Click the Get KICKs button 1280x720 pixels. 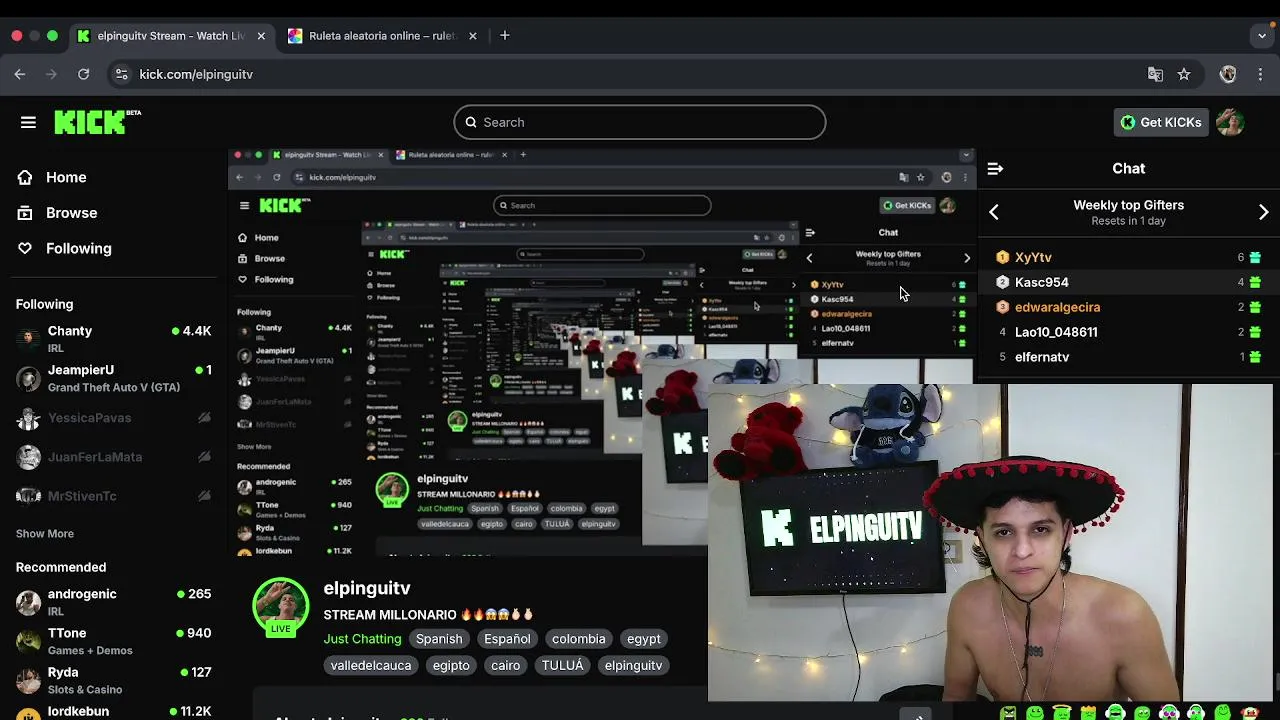pos(1161,122)
